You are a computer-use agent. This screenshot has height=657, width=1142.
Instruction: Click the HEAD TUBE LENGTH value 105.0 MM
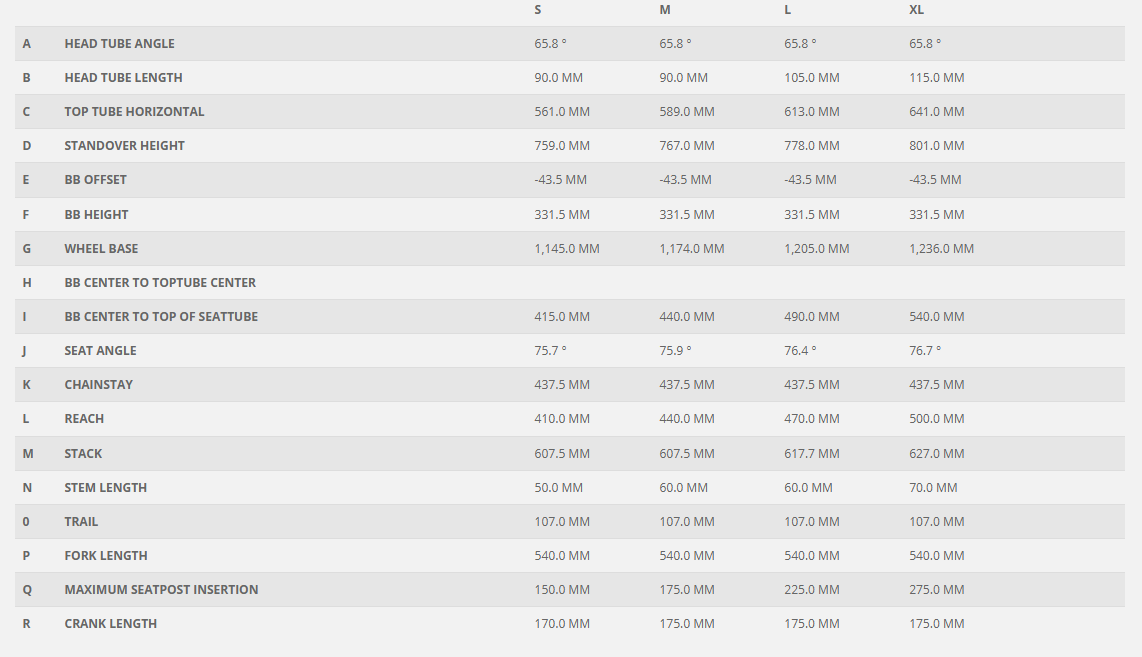[812, 78]
